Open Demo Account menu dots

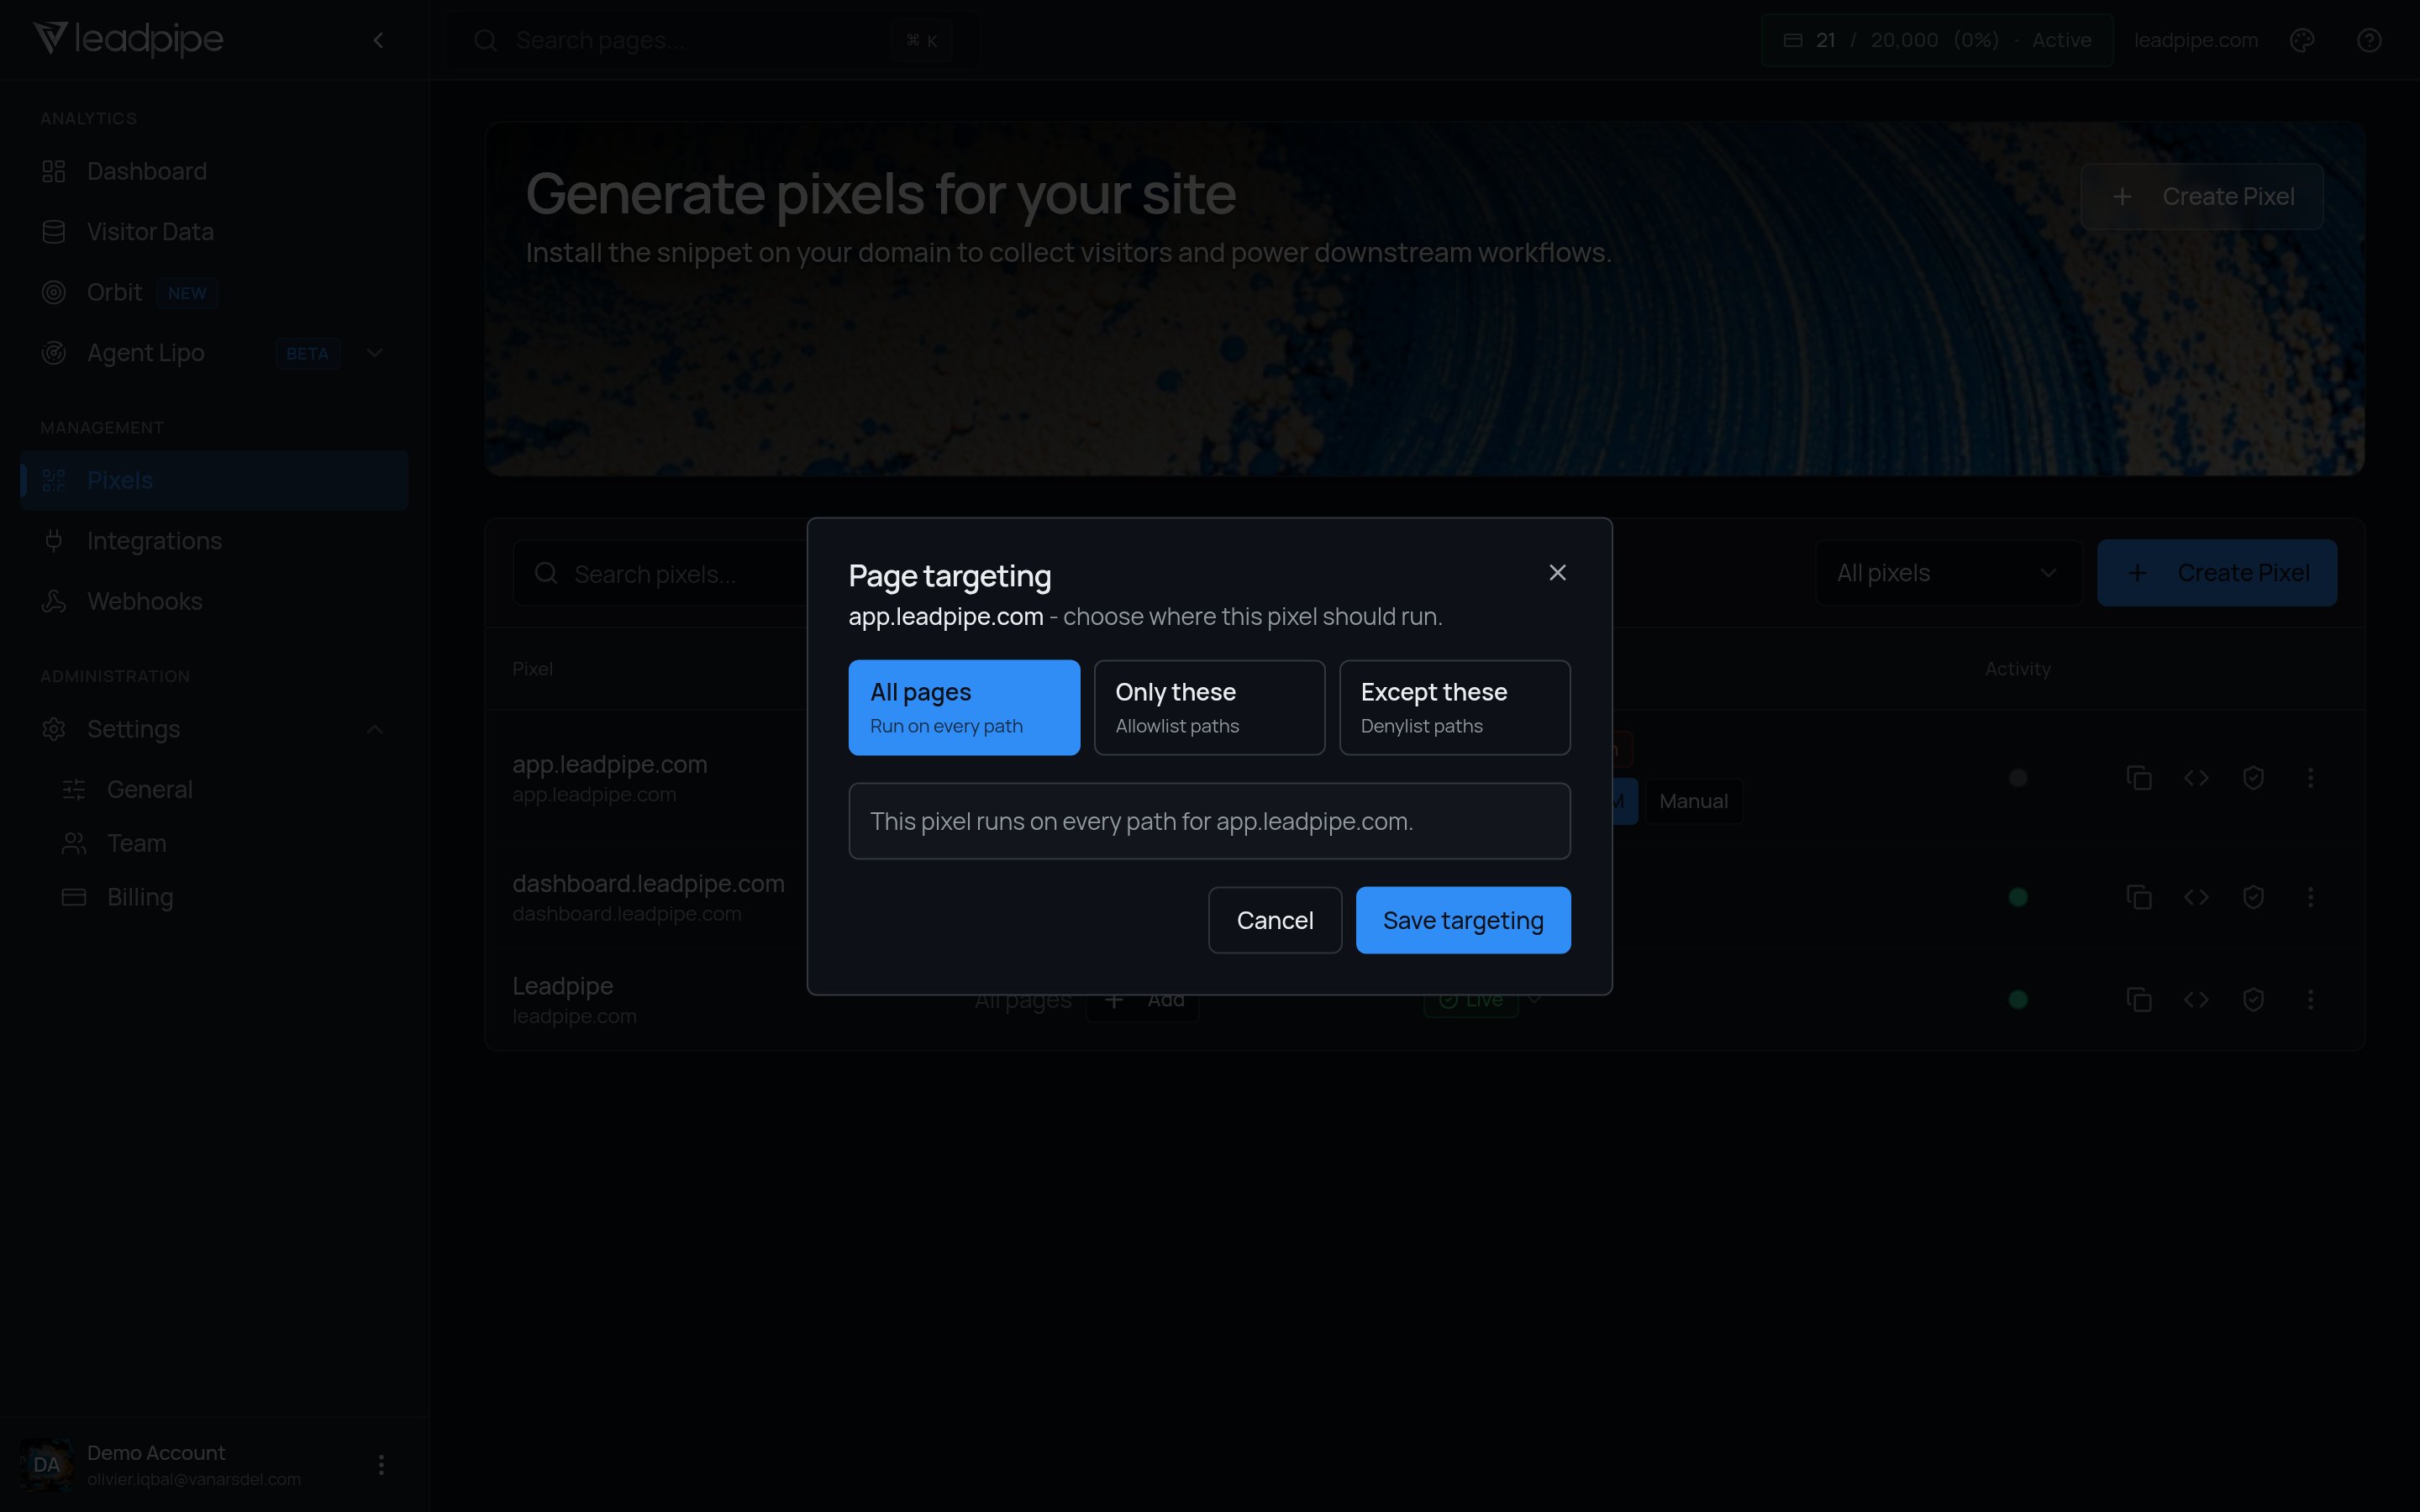tap(381, 1464)
